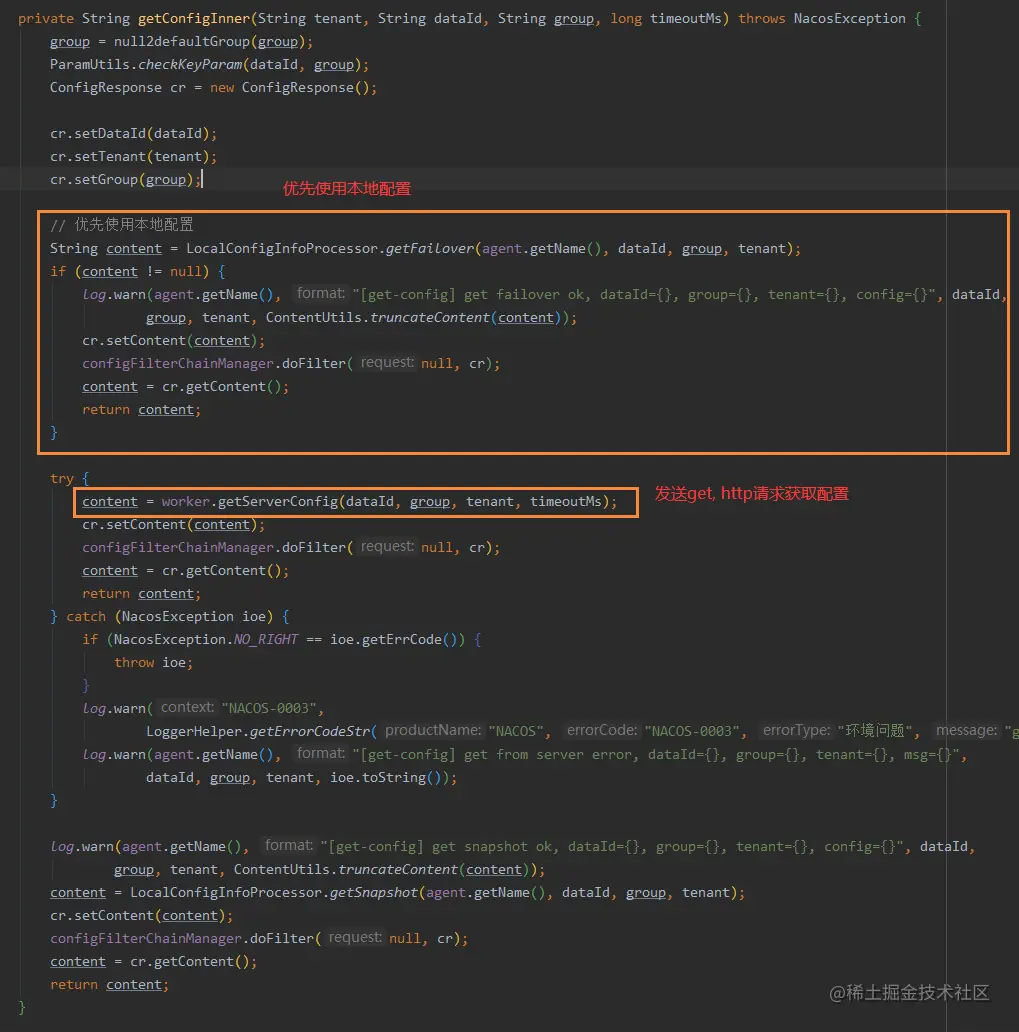The image size is (1019, 1032).
Task: Click the 'new' keyword before ConfigResponse()
Action: click(x=222, y=88)
